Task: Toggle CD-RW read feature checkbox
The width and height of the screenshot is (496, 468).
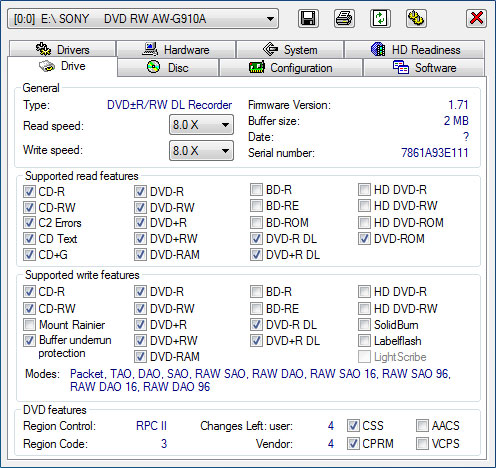Action: [29, 207]
